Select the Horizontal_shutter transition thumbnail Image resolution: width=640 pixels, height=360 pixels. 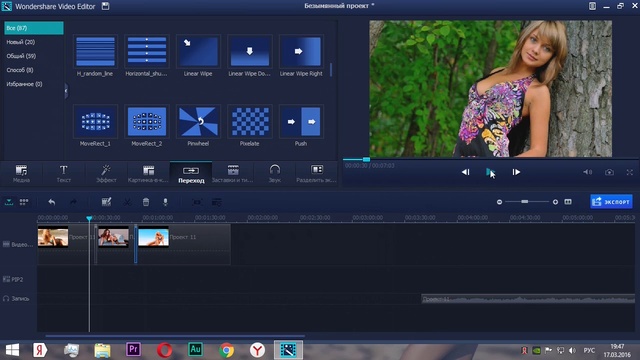click(147, 51)
